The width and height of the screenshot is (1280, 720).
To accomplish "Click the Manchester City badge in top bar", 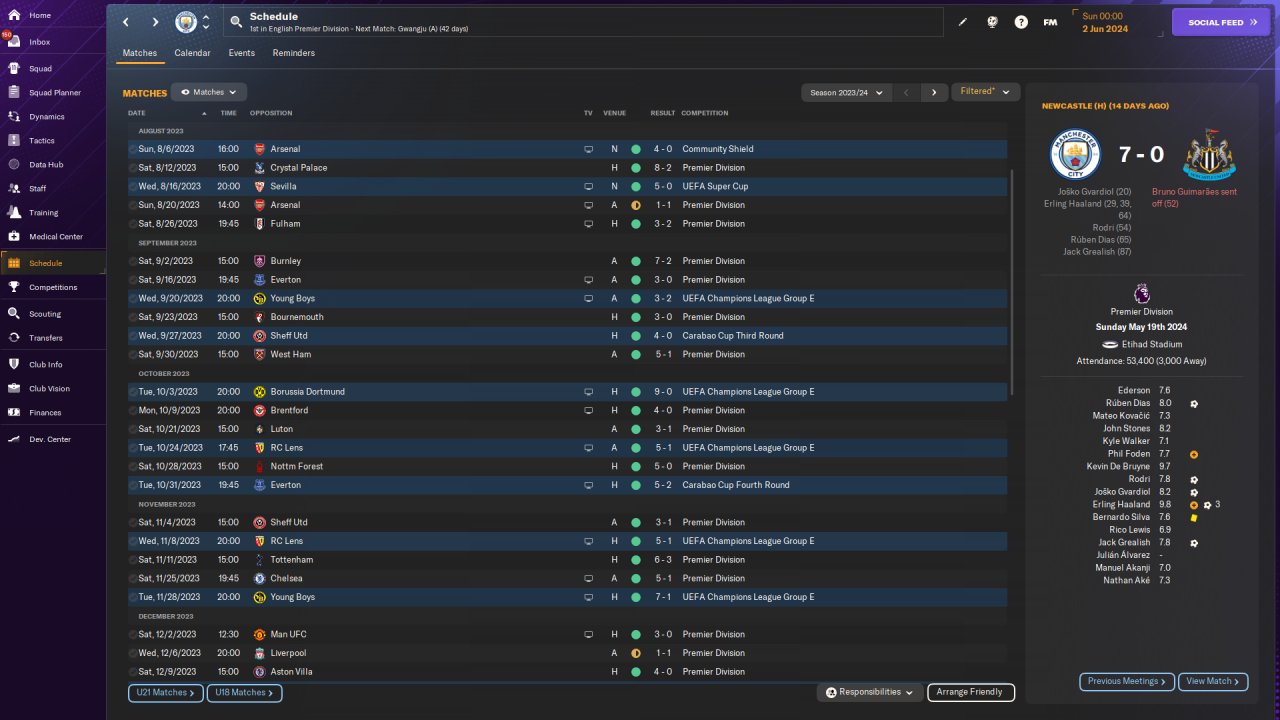I will tap(186, 22).
